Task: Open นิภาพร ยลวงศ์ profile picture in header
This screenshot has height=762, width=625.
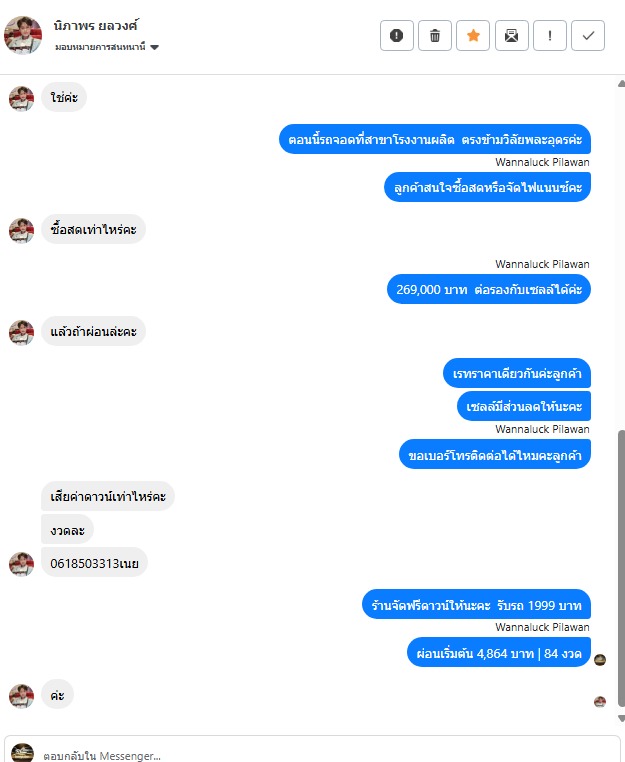Action: coord(23,35)
